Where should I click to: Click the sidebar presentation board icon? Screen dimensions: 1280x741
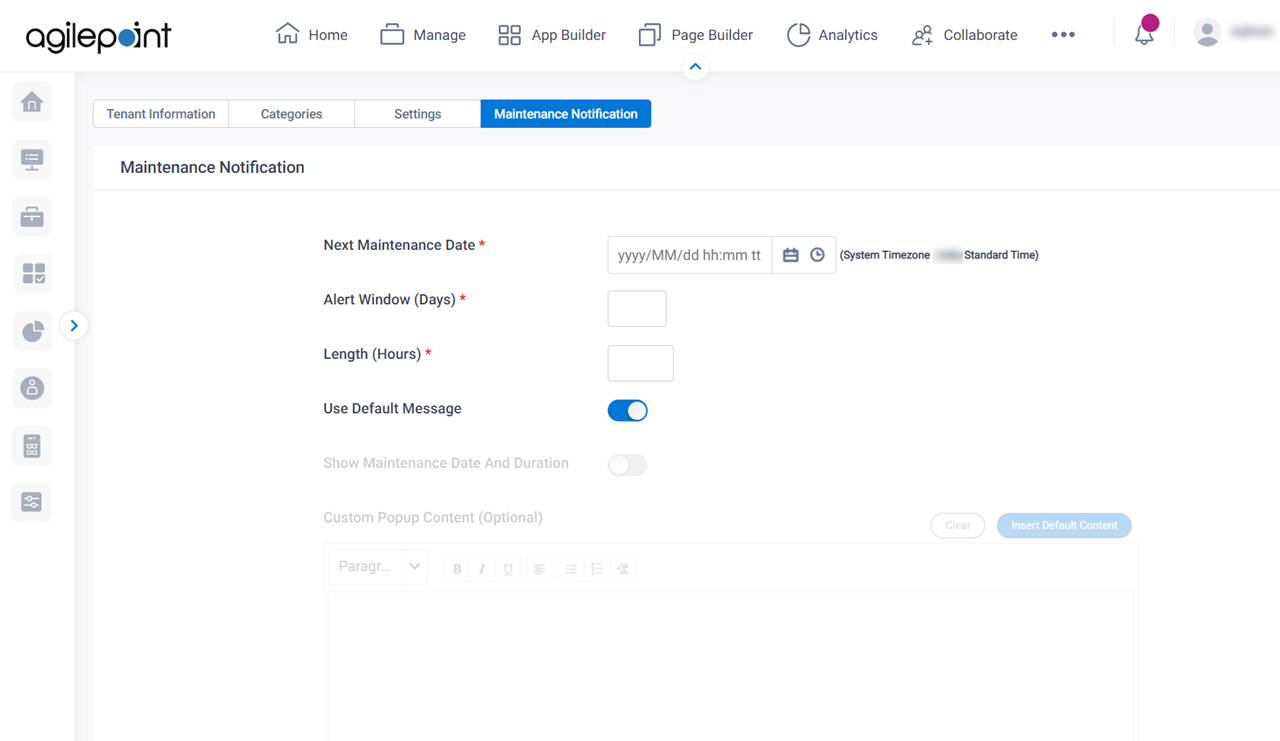[32, 159]
